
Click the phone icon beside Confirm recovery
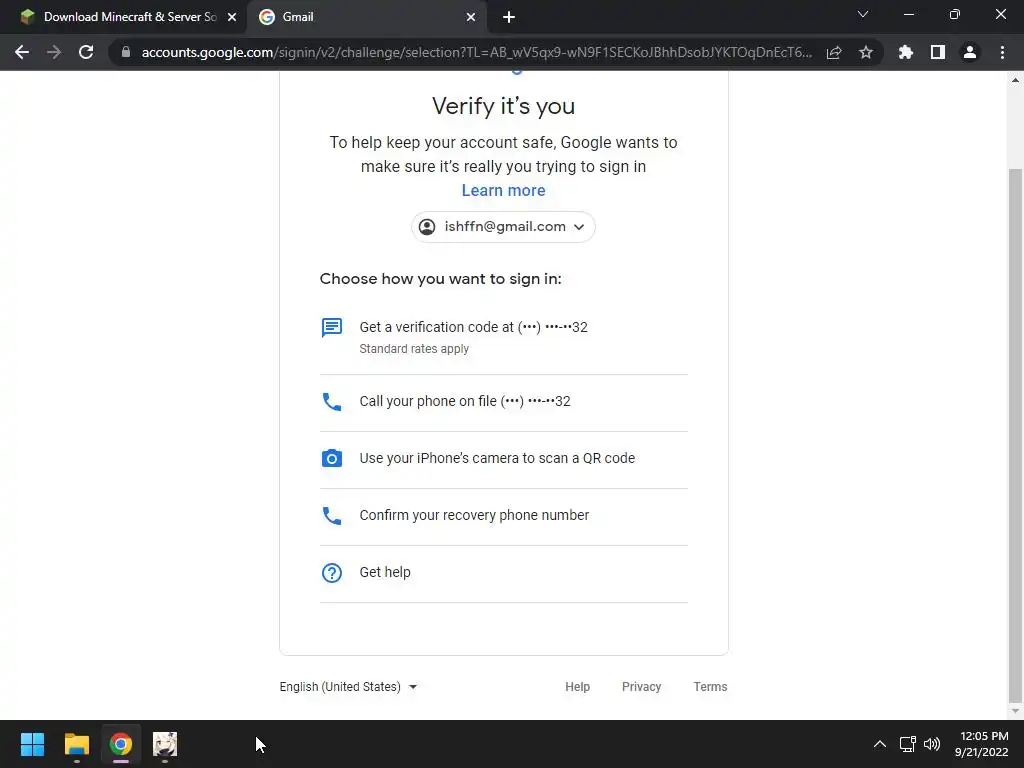click(x=332, y=515)
